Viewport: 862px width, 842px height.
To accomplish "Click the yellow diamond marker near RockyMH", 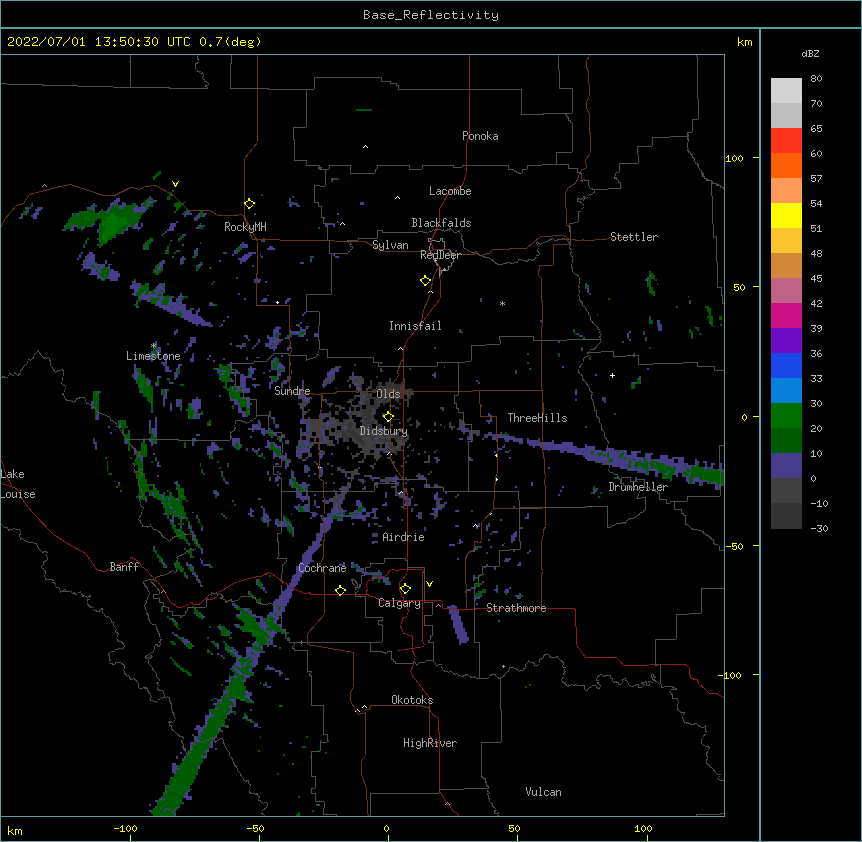I will coord(249,204).
